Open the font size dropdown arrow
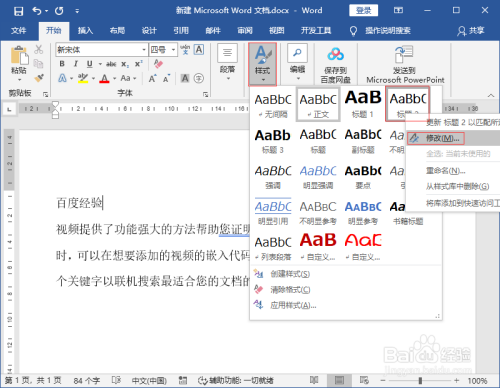This screenshot has width=500, height=388. click(x=173, y=50)
